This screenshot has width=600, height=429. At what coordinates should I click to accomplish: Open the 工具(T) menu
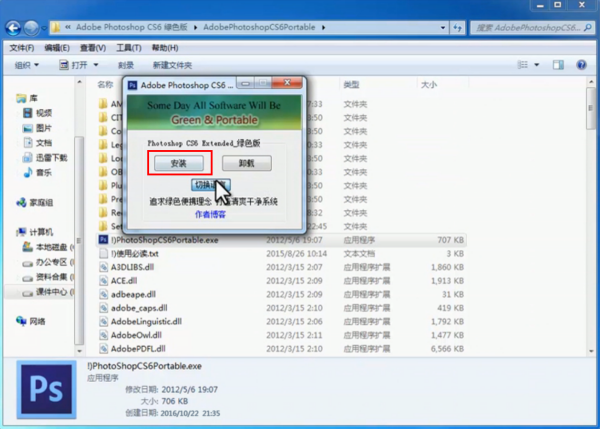tap(129, 48)
